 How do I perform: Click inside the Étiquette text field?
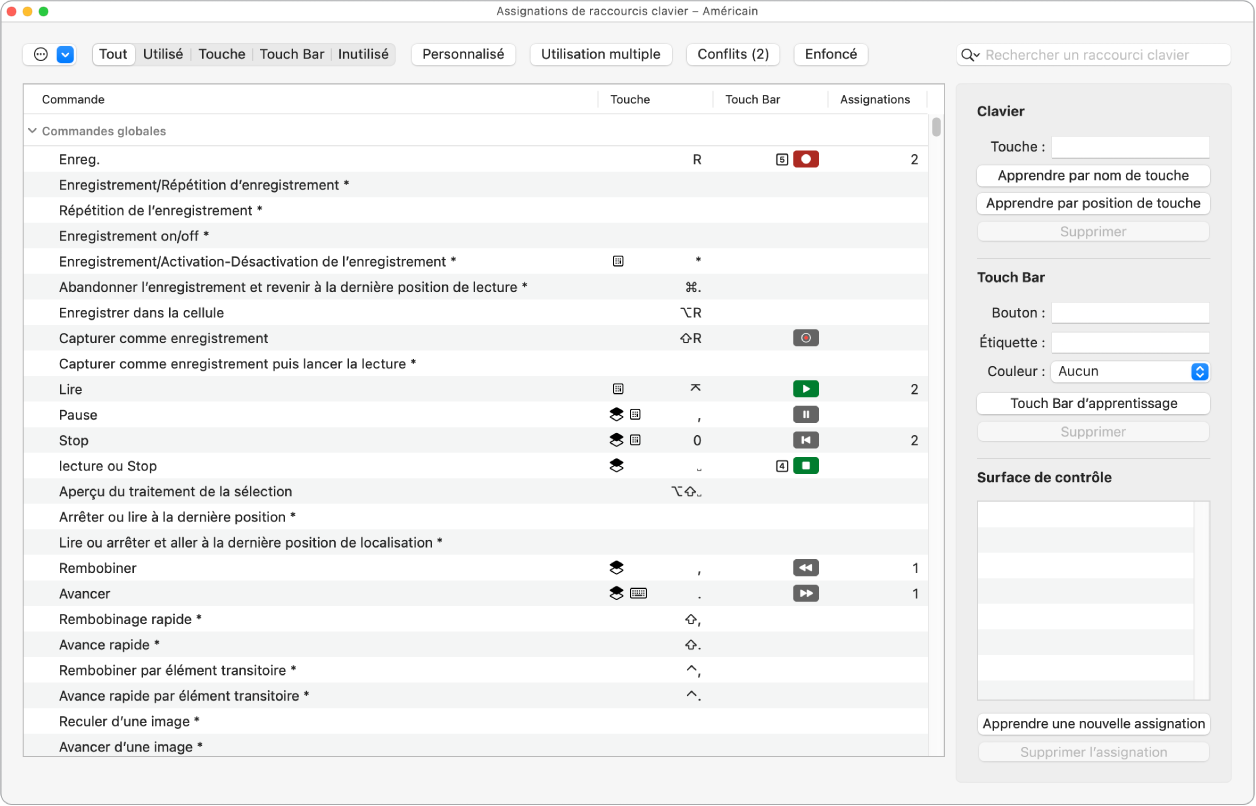[1130, 342]
